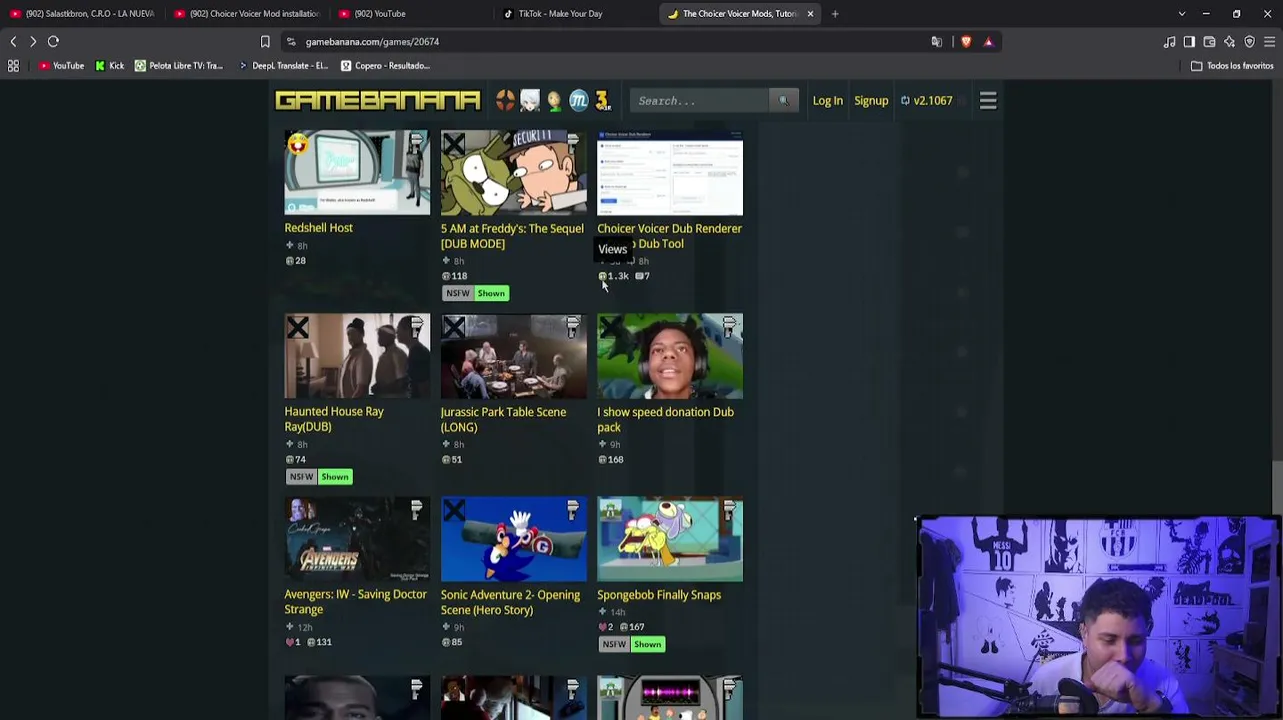Screen dimensions: 1283x720
Task: Click the Brave Rewards triangle icon
Action: point(988,42)
